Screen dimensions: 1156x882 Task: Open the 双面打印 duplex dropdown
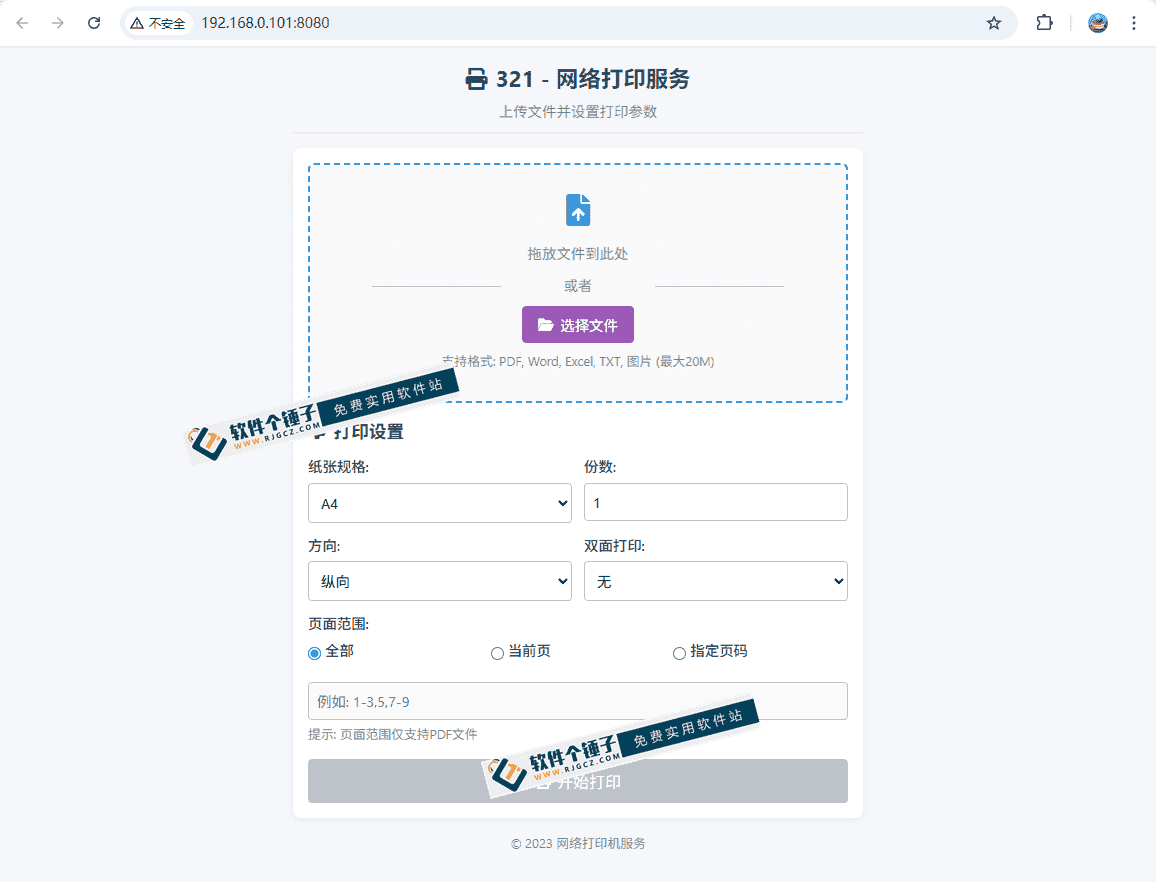pos(716,581)
